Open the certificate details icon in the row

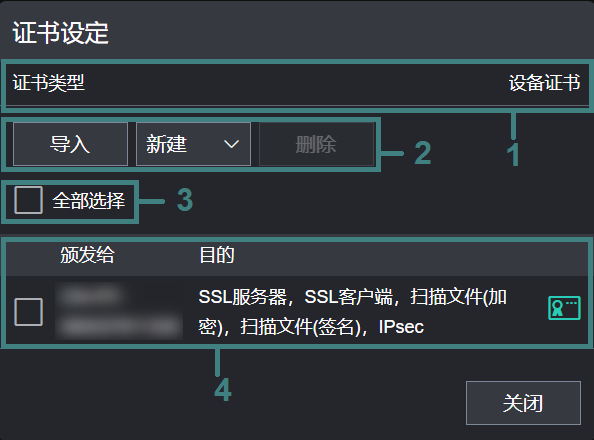coord(564,308)
